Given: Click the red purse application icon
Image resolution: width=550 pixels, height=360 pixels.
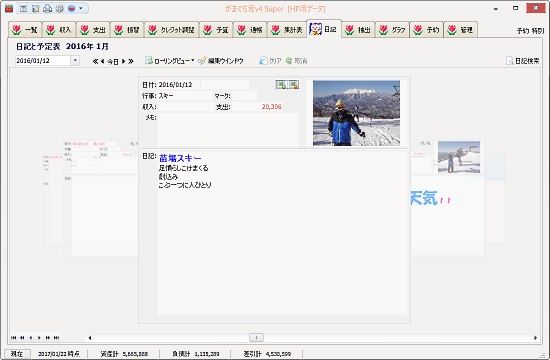Looking at the screenshot, I should (9, 8).
